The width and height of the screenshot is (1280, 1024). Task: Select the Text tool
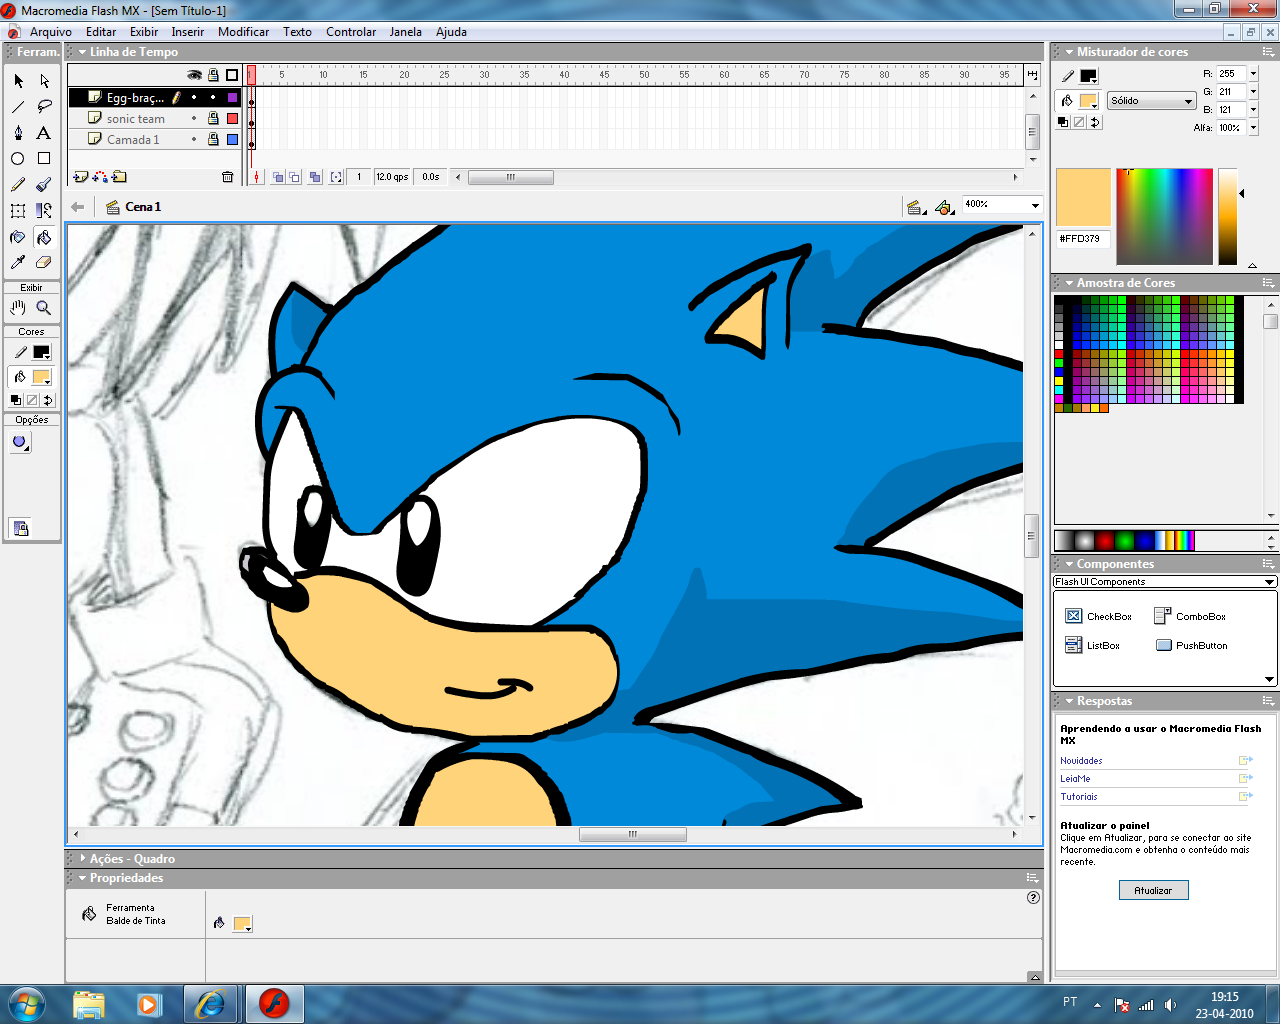(x=44, y=133)
